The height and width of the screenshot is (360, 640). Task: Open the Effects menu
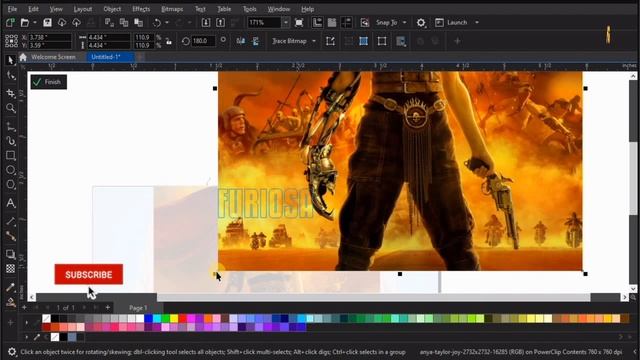pyautogui.click(x=141, y=9)
